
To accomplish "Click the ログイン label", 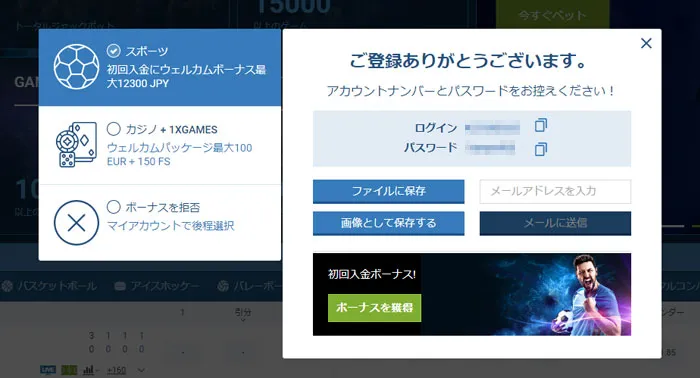I will click(436, 128).
